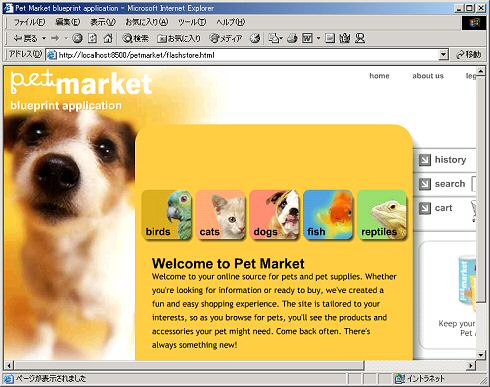Screen dimensions: 490x387
Task: Select the birds category thumbnail
Action: (x=167, y=215)
